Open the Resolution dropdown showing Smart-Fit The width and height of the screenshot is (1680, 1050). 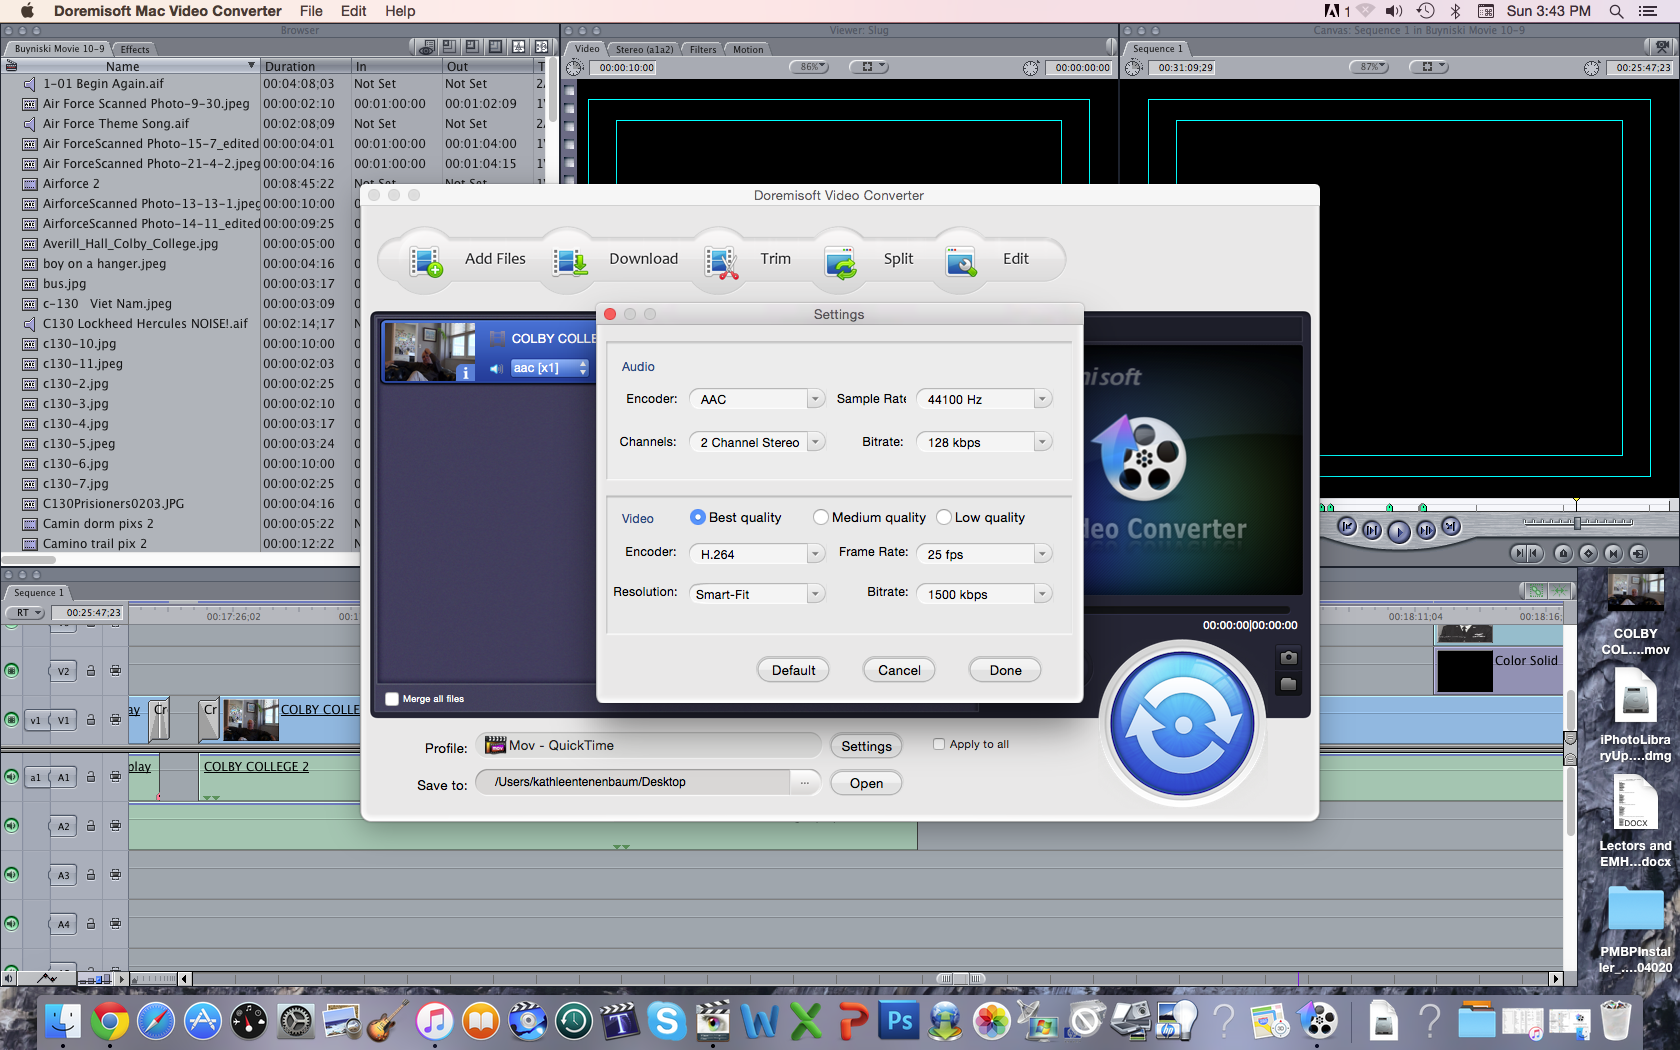point(757,594)
